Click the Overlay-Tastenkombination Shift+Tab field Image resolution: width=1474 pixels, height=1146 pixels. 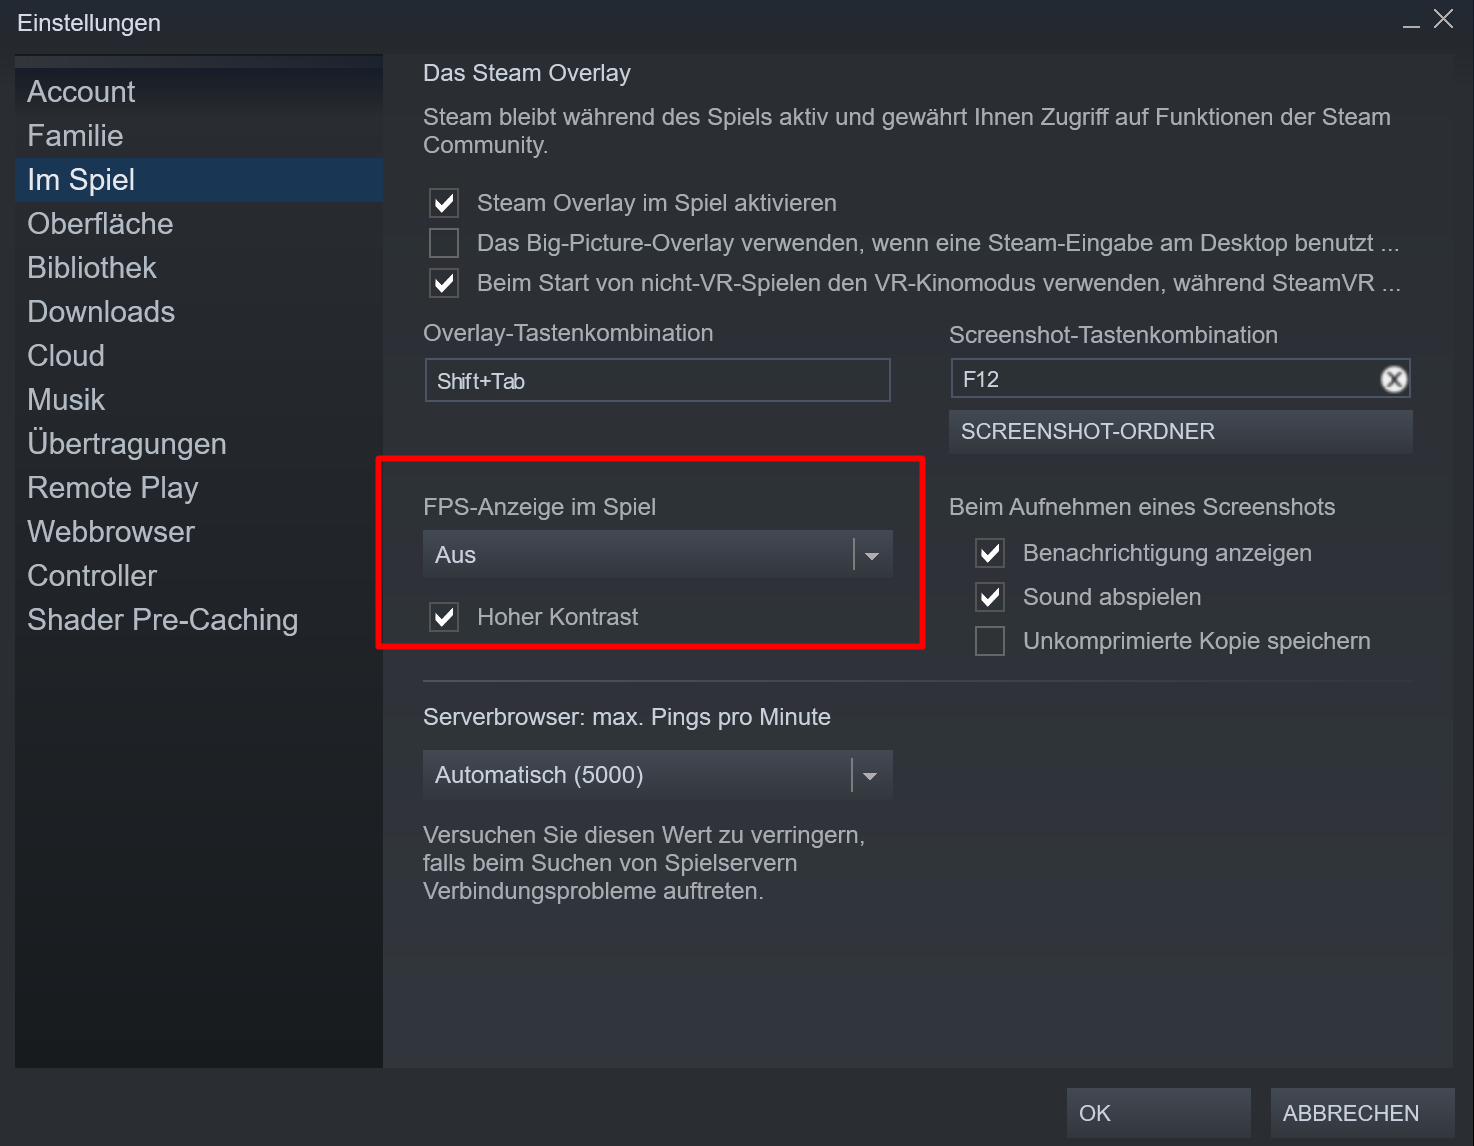point(657,381)
